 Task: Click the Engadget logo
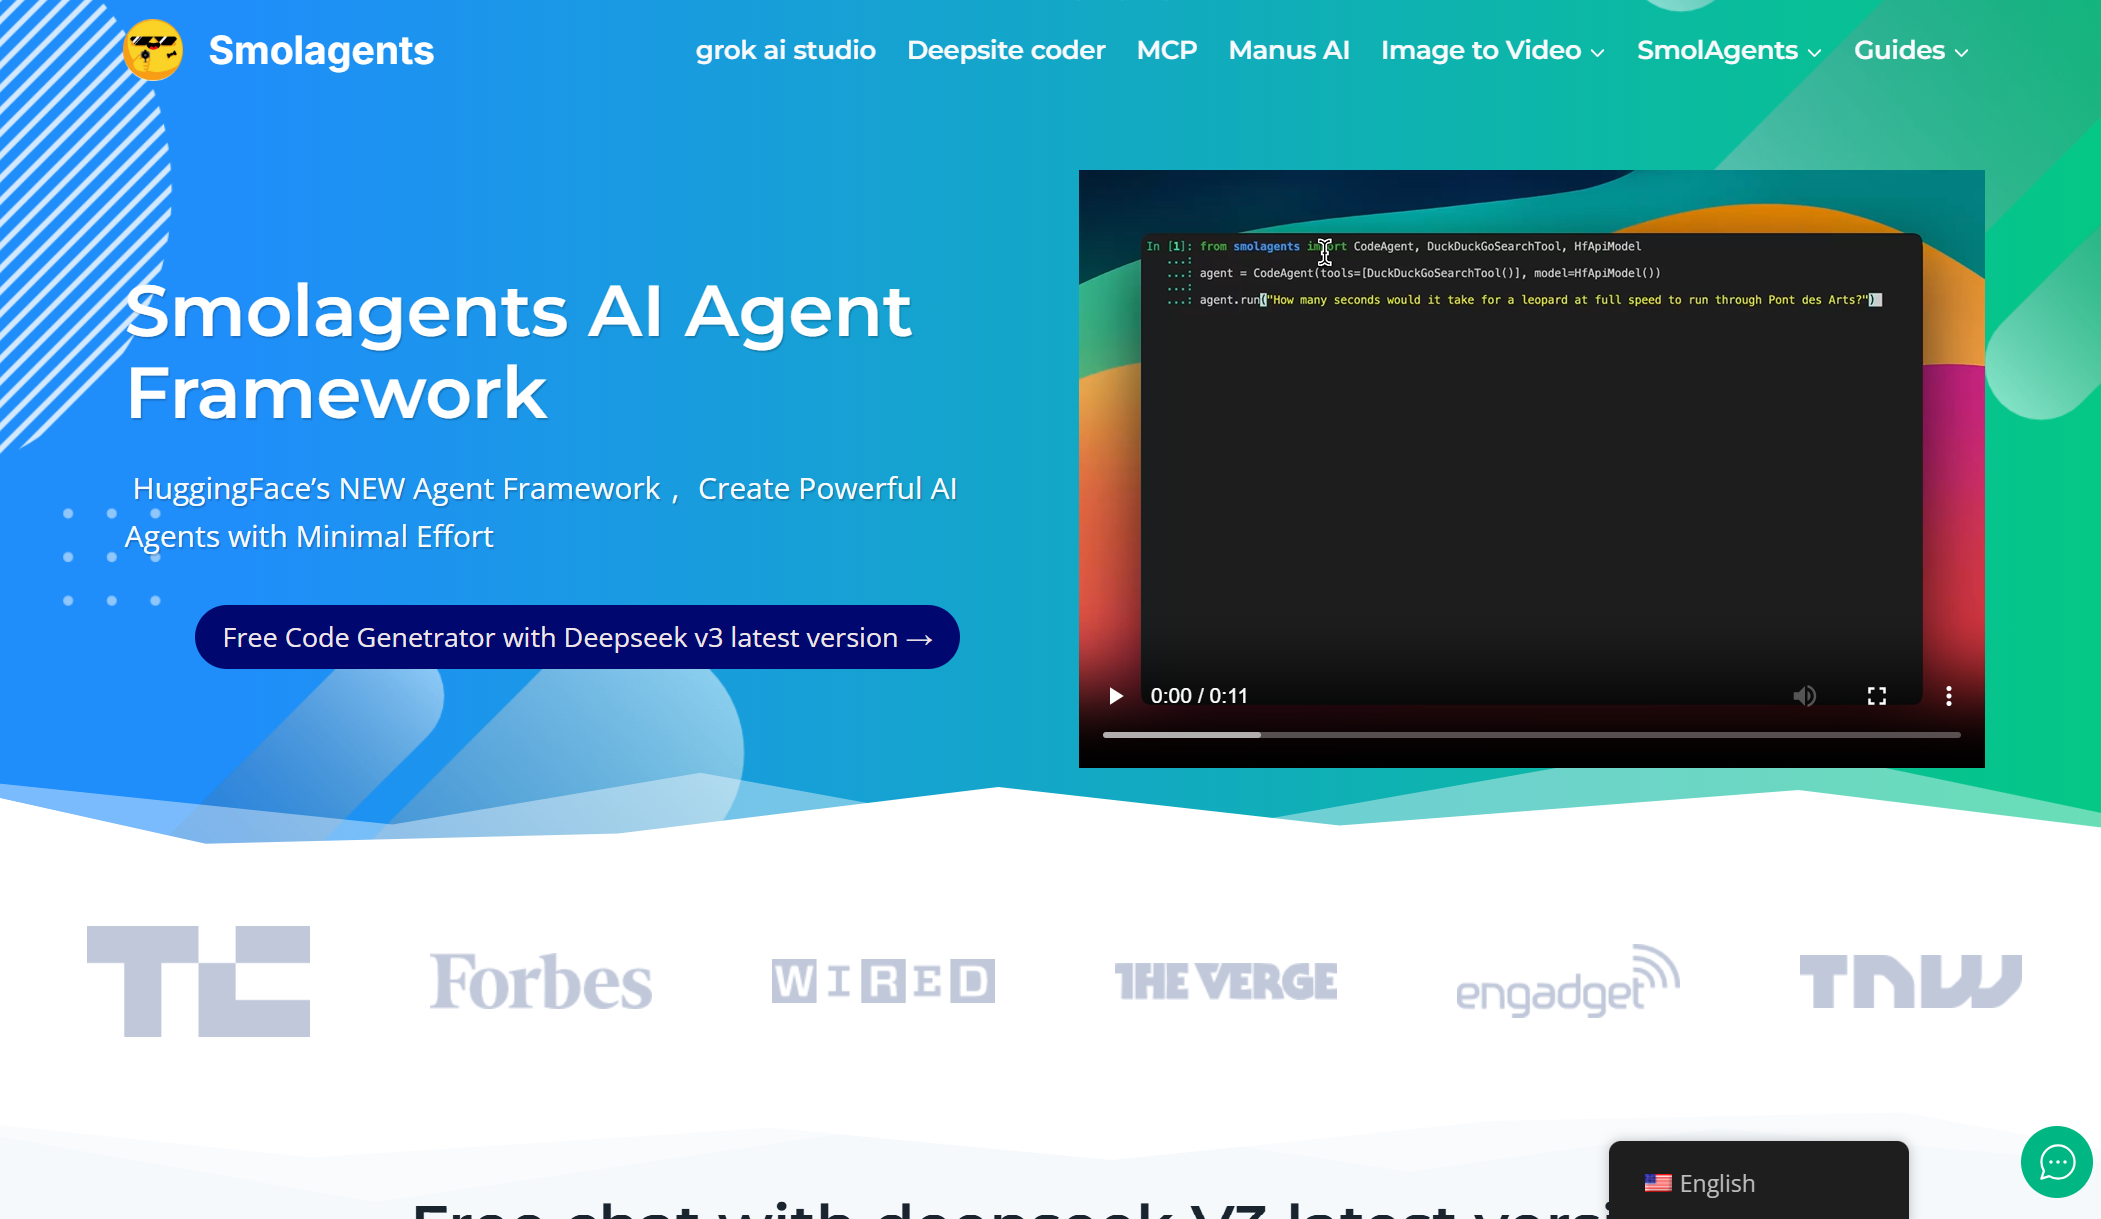pos(1567,981)
